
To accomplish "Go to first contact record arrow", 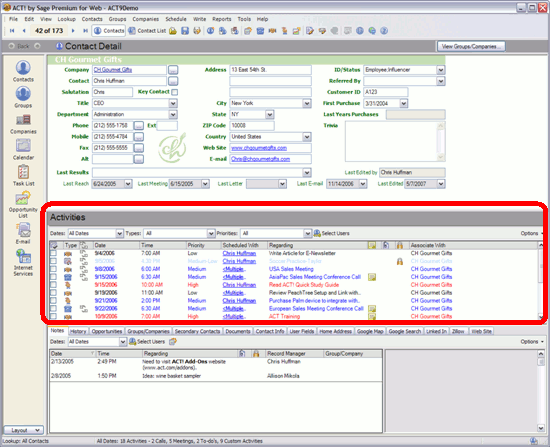I will coord(12,31).
